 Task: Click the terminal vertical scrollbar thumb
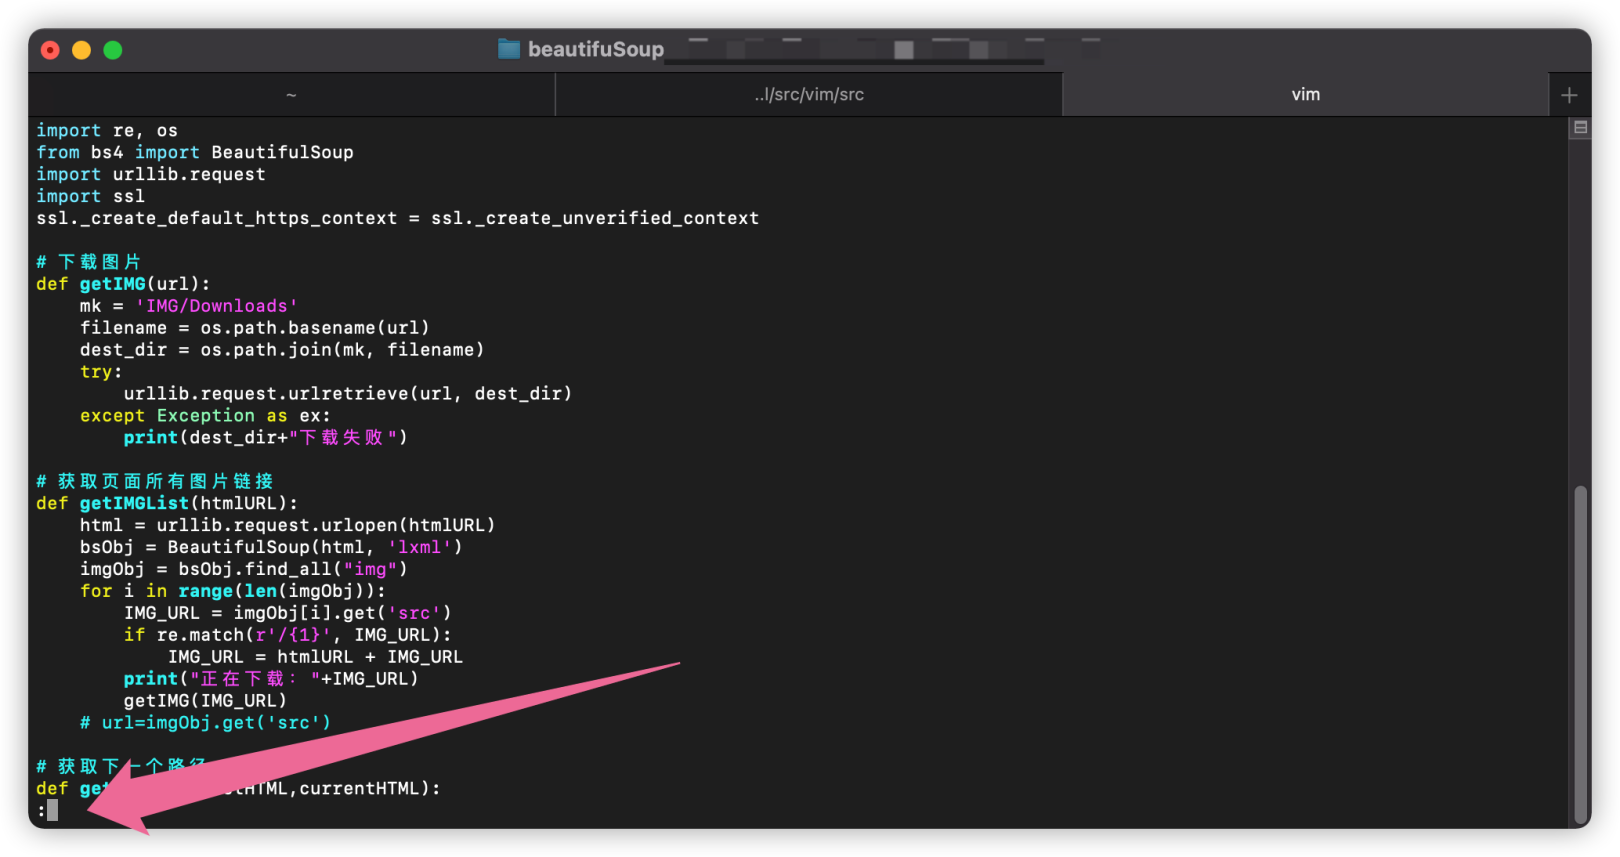1581,654
